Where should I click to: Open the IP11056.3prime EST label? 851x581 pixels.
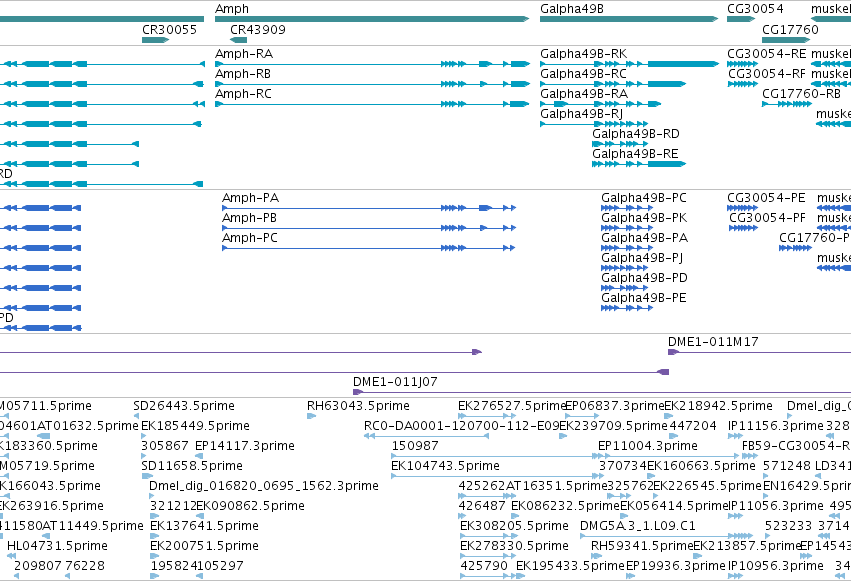[776, 506]
